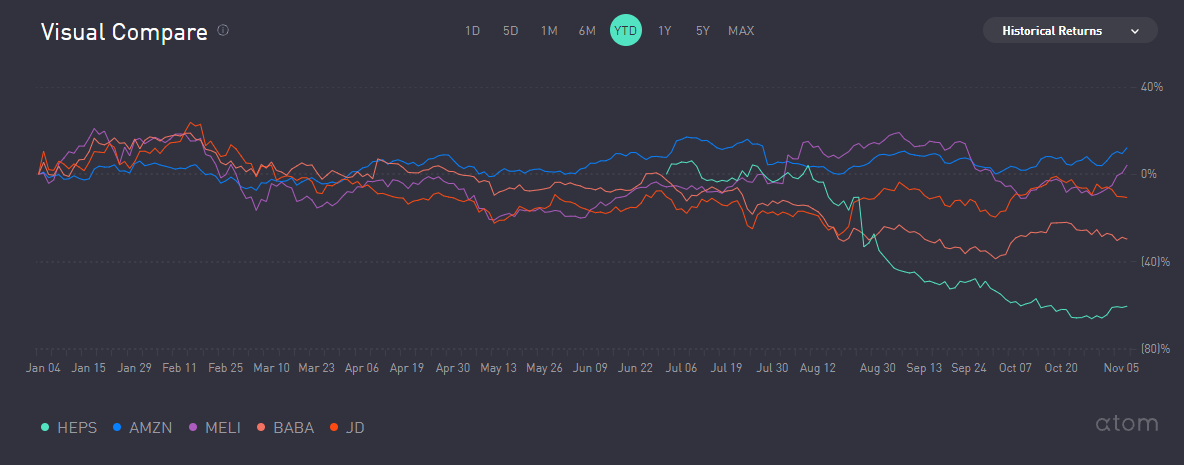The image size is (1184, 465).
Task: Click the Oct 20 date label
Action: tap(1060, 368)
